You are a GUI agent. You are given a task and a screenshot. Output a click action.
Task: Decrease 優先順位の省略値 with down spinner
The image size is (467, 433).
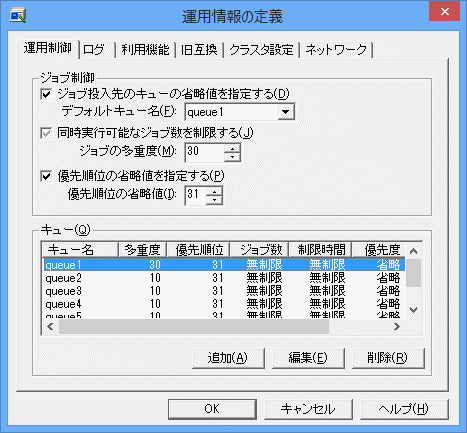pyautogui.click(x=214, y=200)
